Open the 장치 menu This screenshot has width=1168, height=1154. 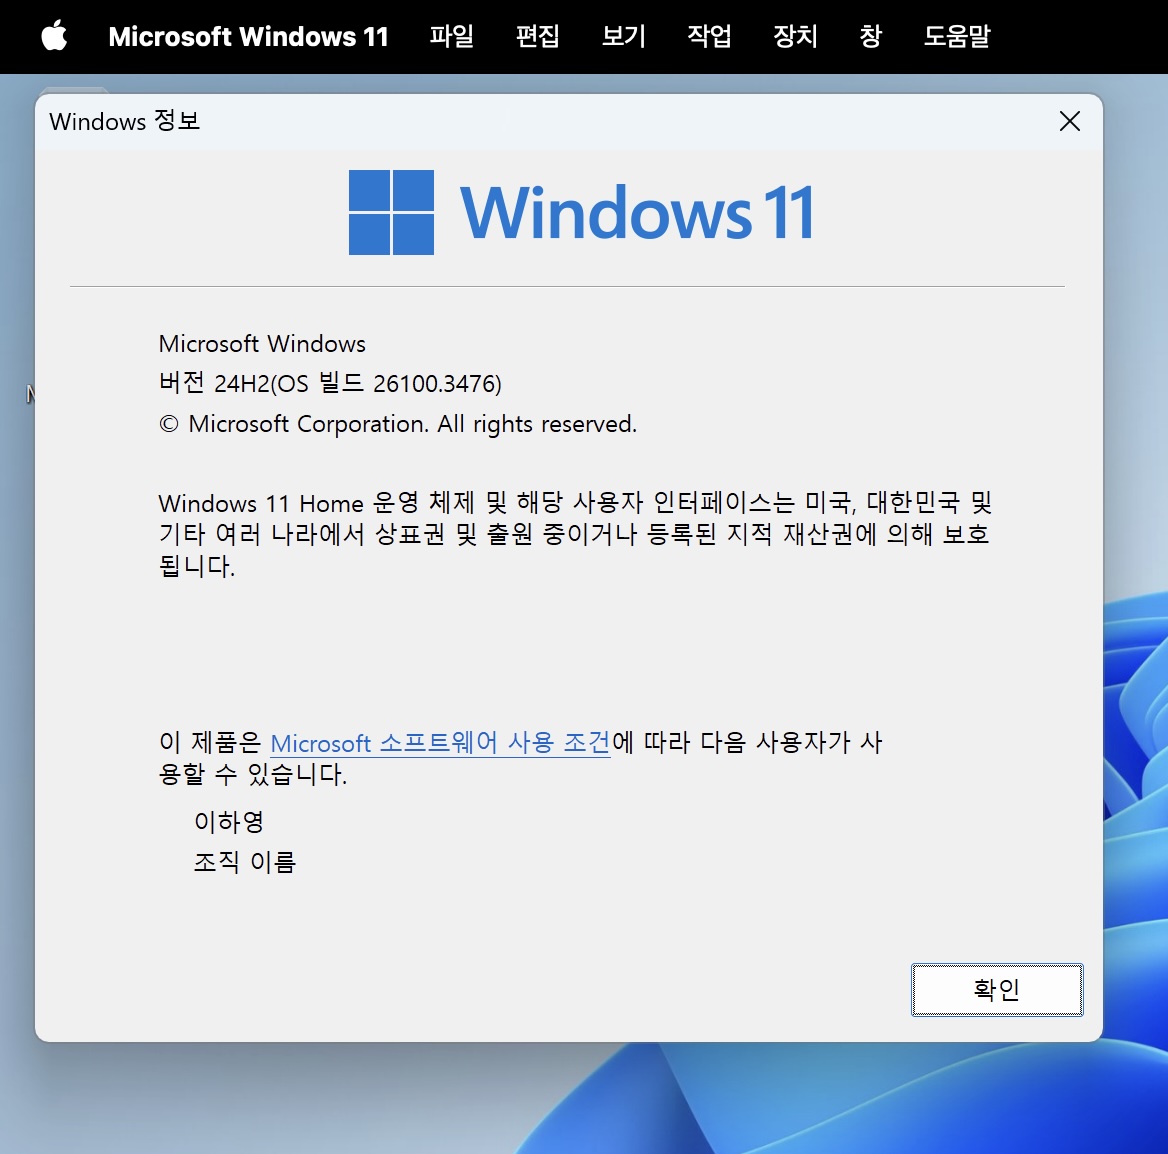pyautogui.click(x=795, y=36)
